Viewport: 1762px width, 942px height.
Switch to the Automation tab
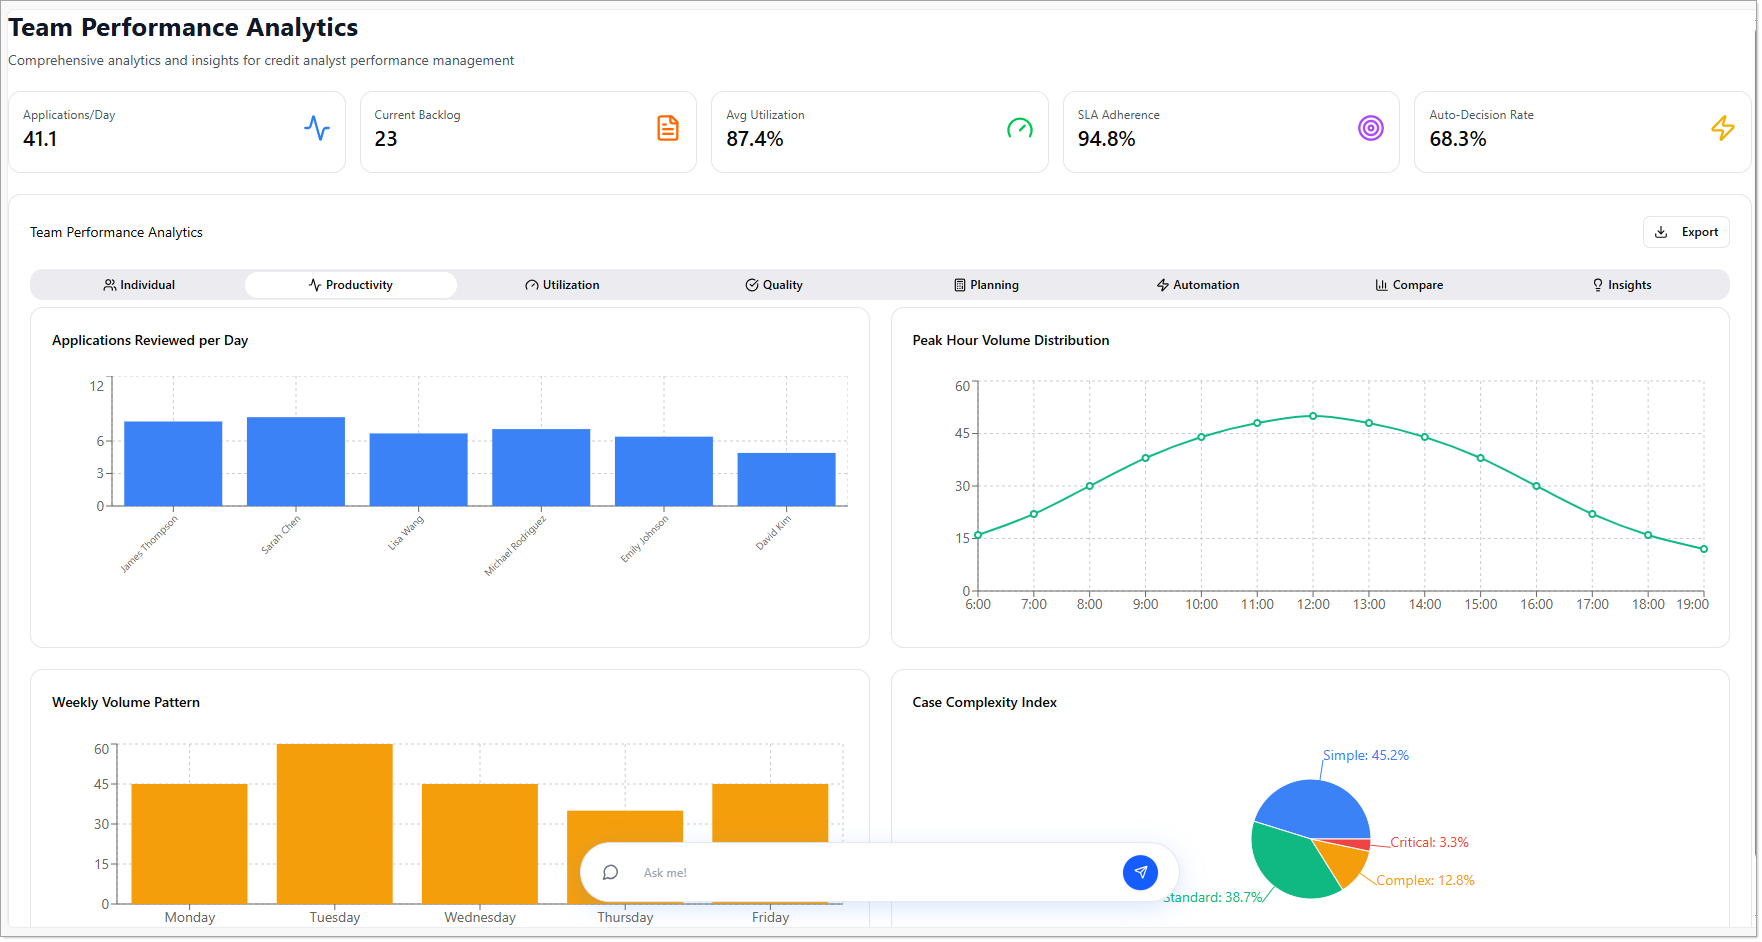coord(1198,285)
